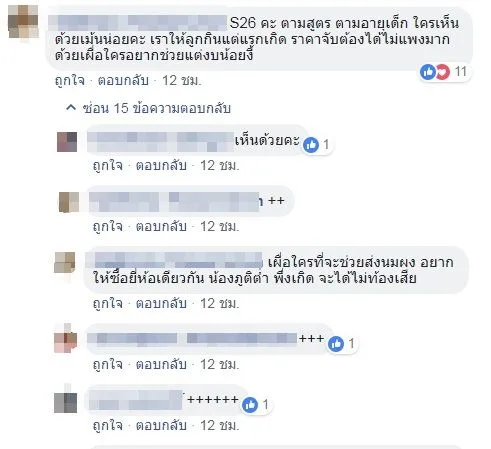Click the like reaction icon on S26 comment

tap(428, 72)
